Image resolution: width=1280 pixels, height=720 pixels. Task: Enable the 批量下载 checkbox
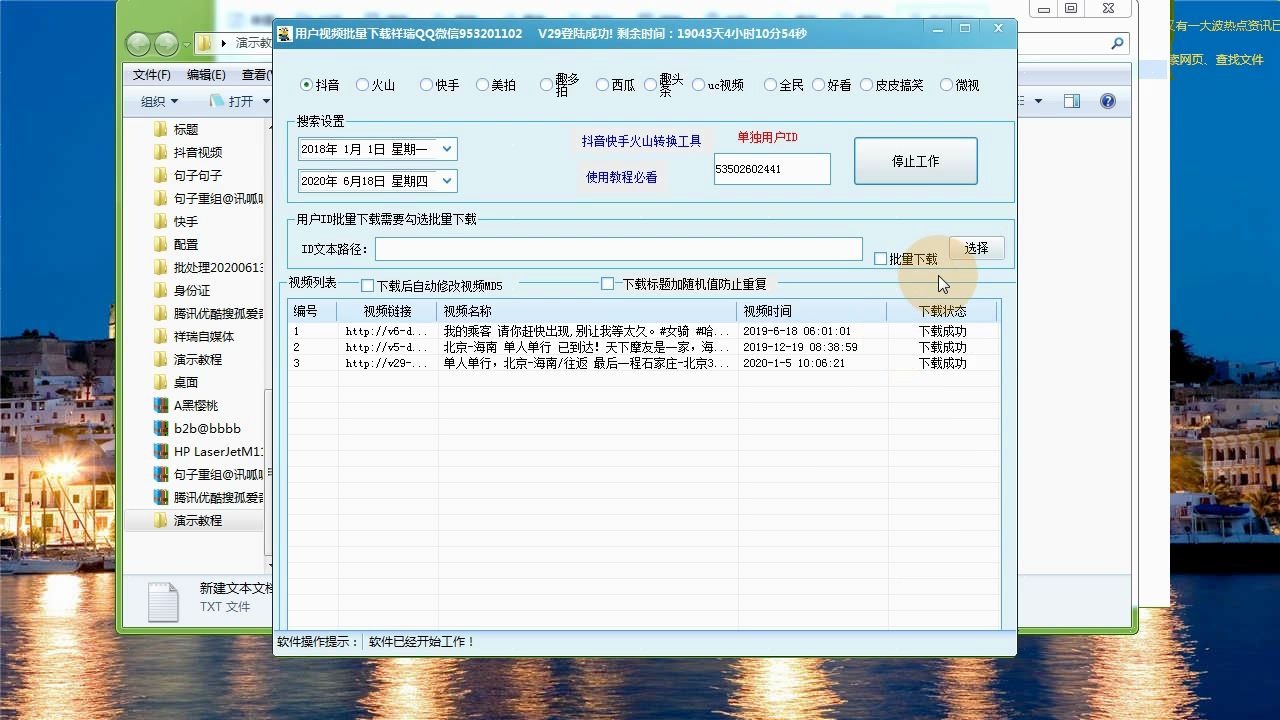click(x=880, y=259)
